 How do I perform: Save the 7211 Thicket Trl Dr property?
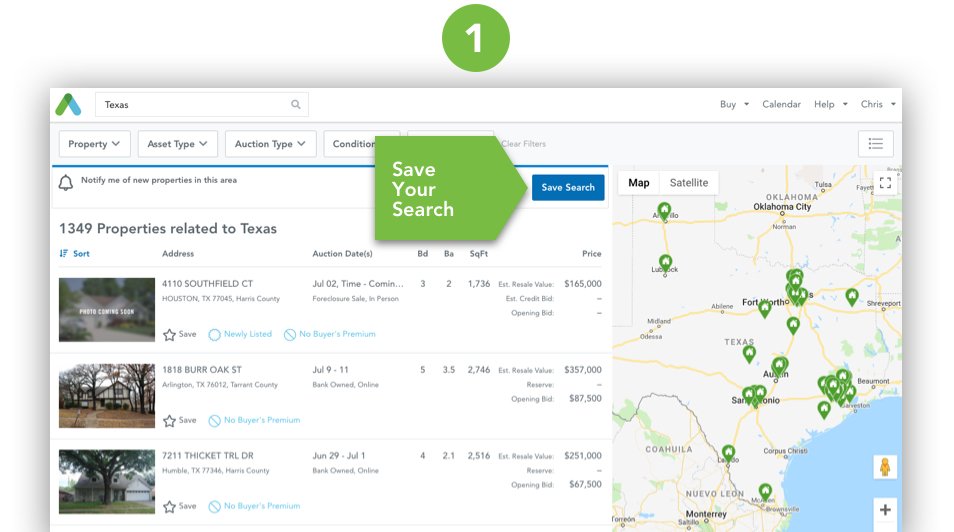[180, 506]
